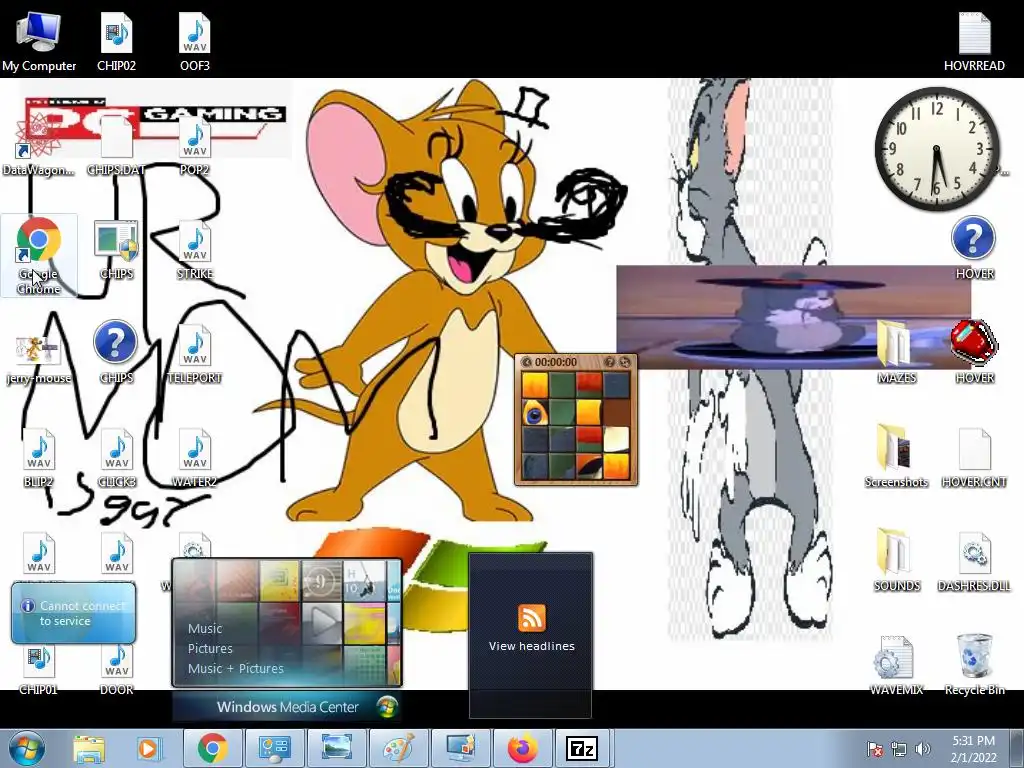Click the eye tile in picture puzzle
The width and height of the screenshot is (1024, 768).
point(535,413)
